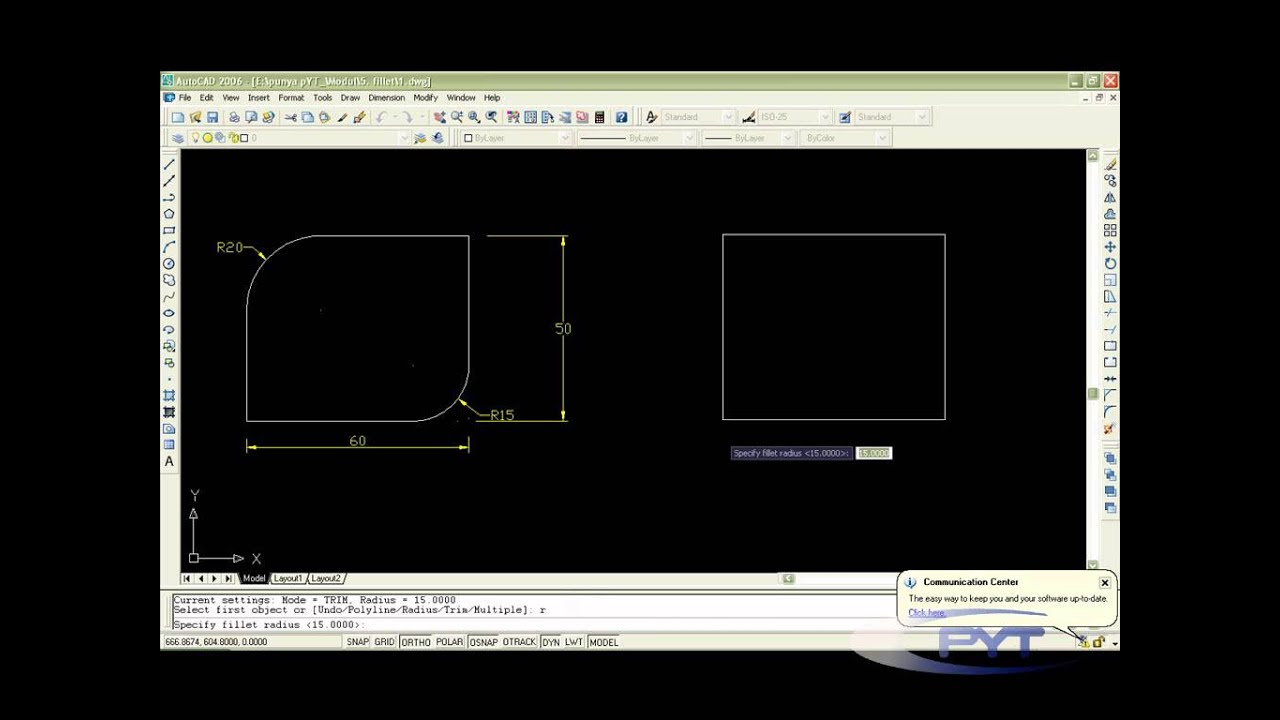This screenshot has width=1280, height=720.
Task: Open the ByLayer lineweight dropdown
Action: pos(748,138)
